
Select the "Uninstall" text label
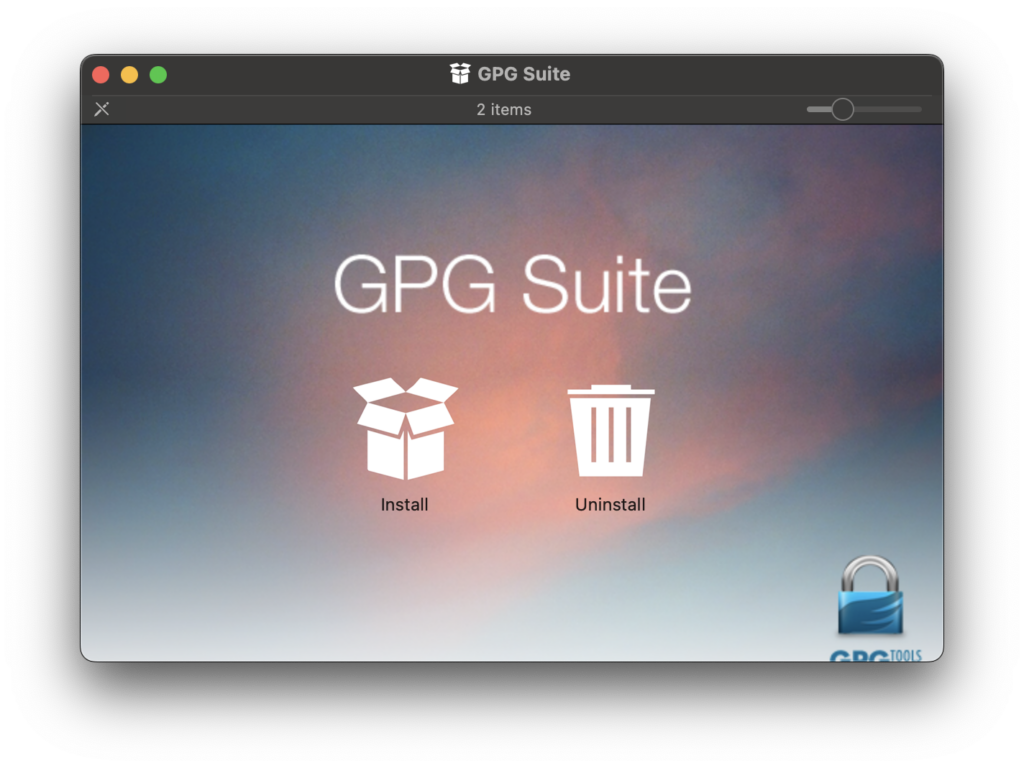pyautogui.click(x=610, y=505)
